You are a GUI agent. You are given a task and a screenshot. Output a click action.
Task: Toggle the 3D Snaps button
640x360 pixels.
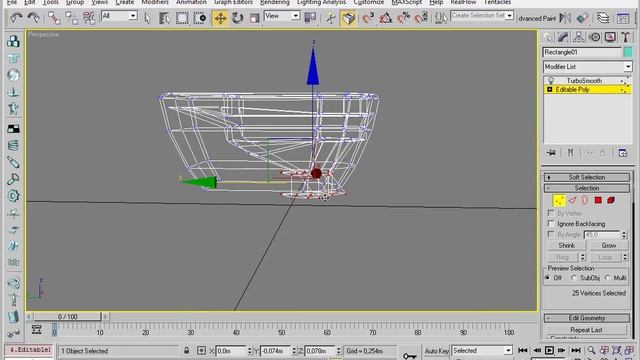click(x=368, y=18)
